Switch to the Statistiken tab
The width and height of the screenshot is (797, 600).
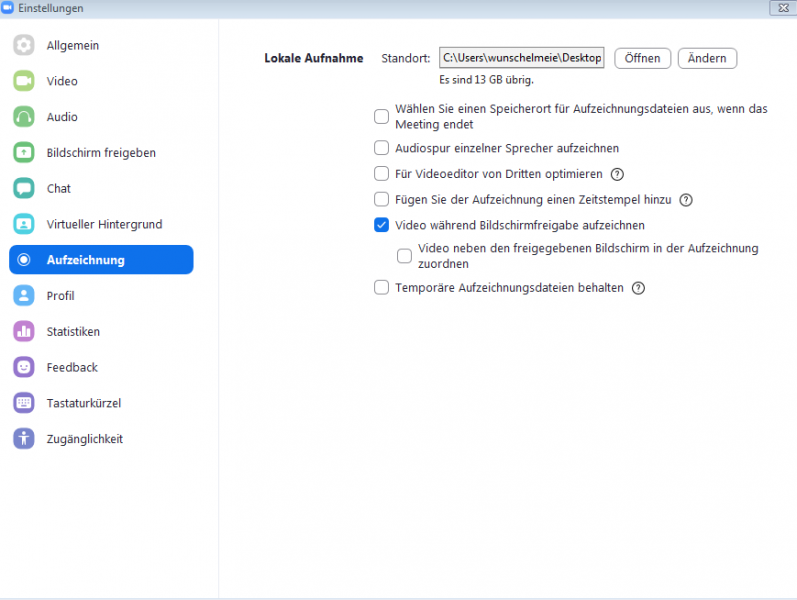[x=101, y=332]
